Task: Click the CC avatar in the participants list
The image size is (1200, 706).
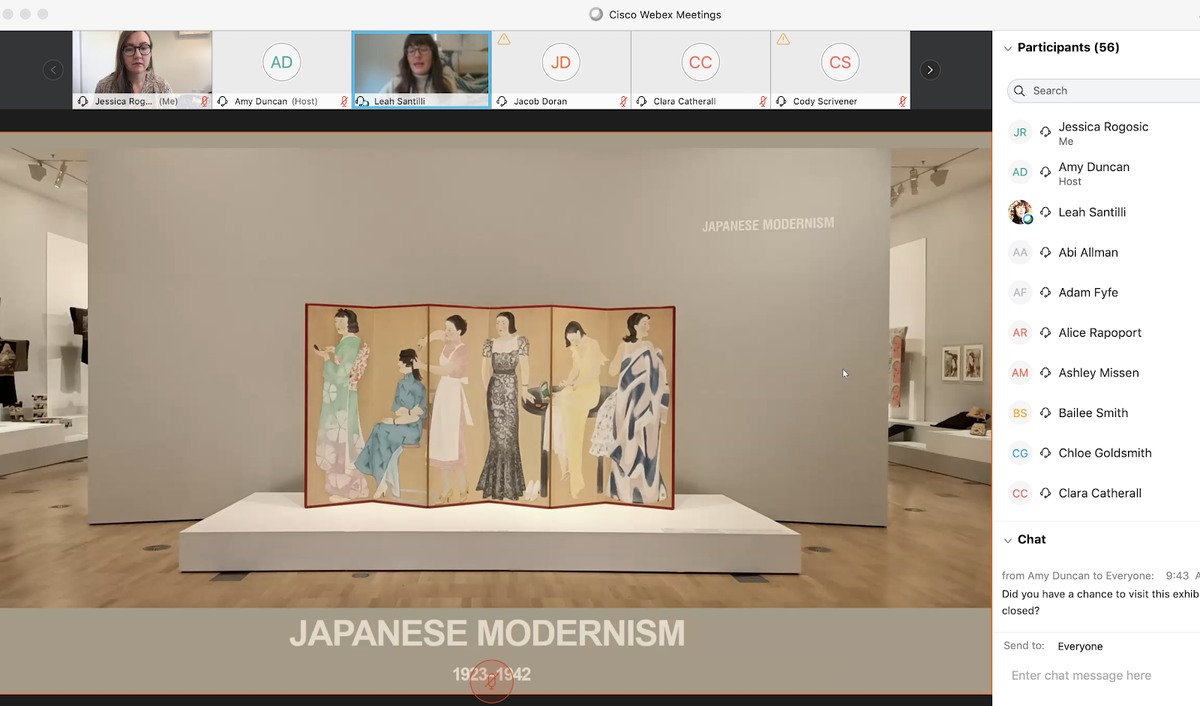Action: [1020, 493]
